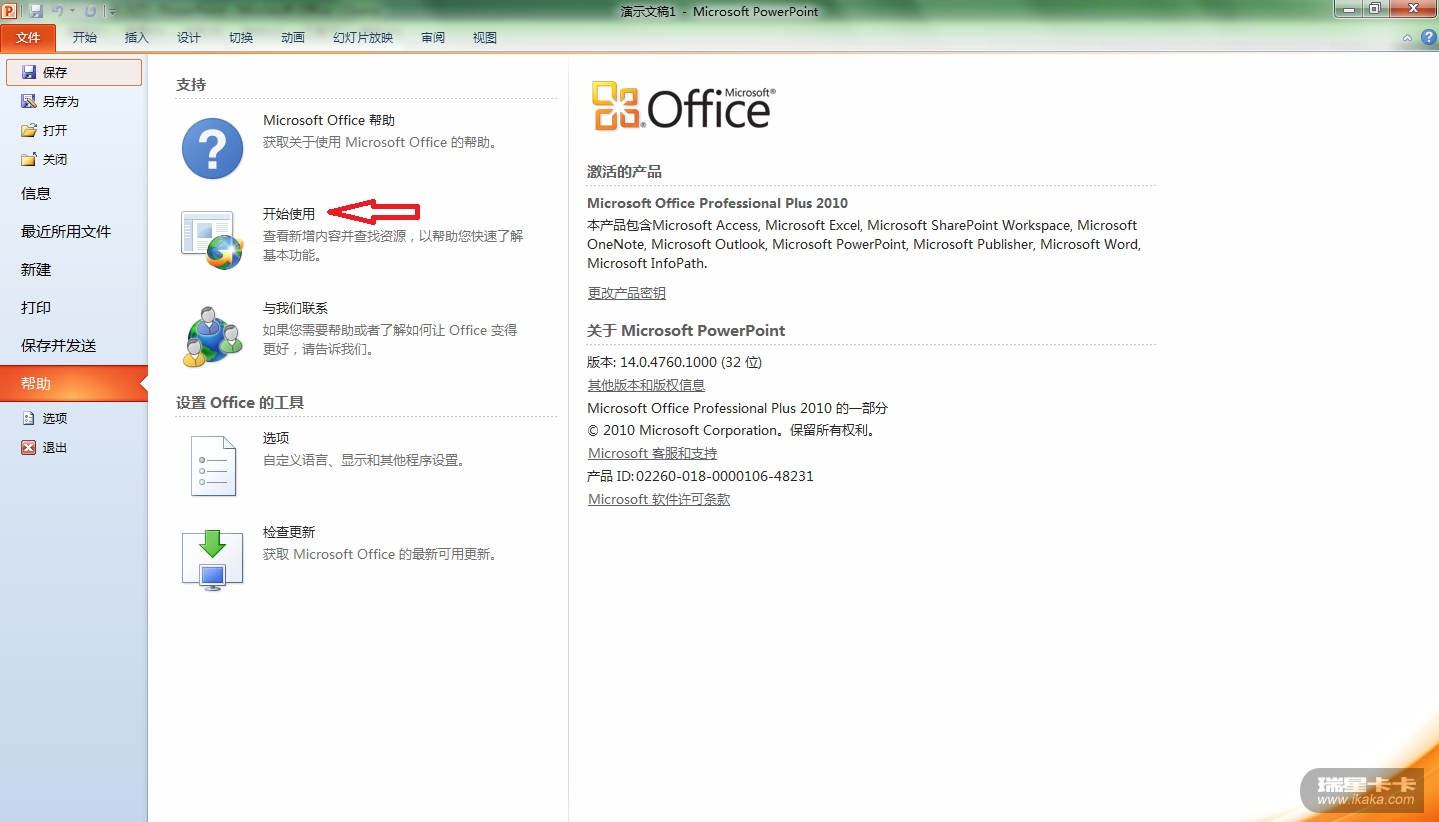This screenshot has width=1439, height=822.
Task: Switch to the 视图 (View) tab
Action: (485, 38)
